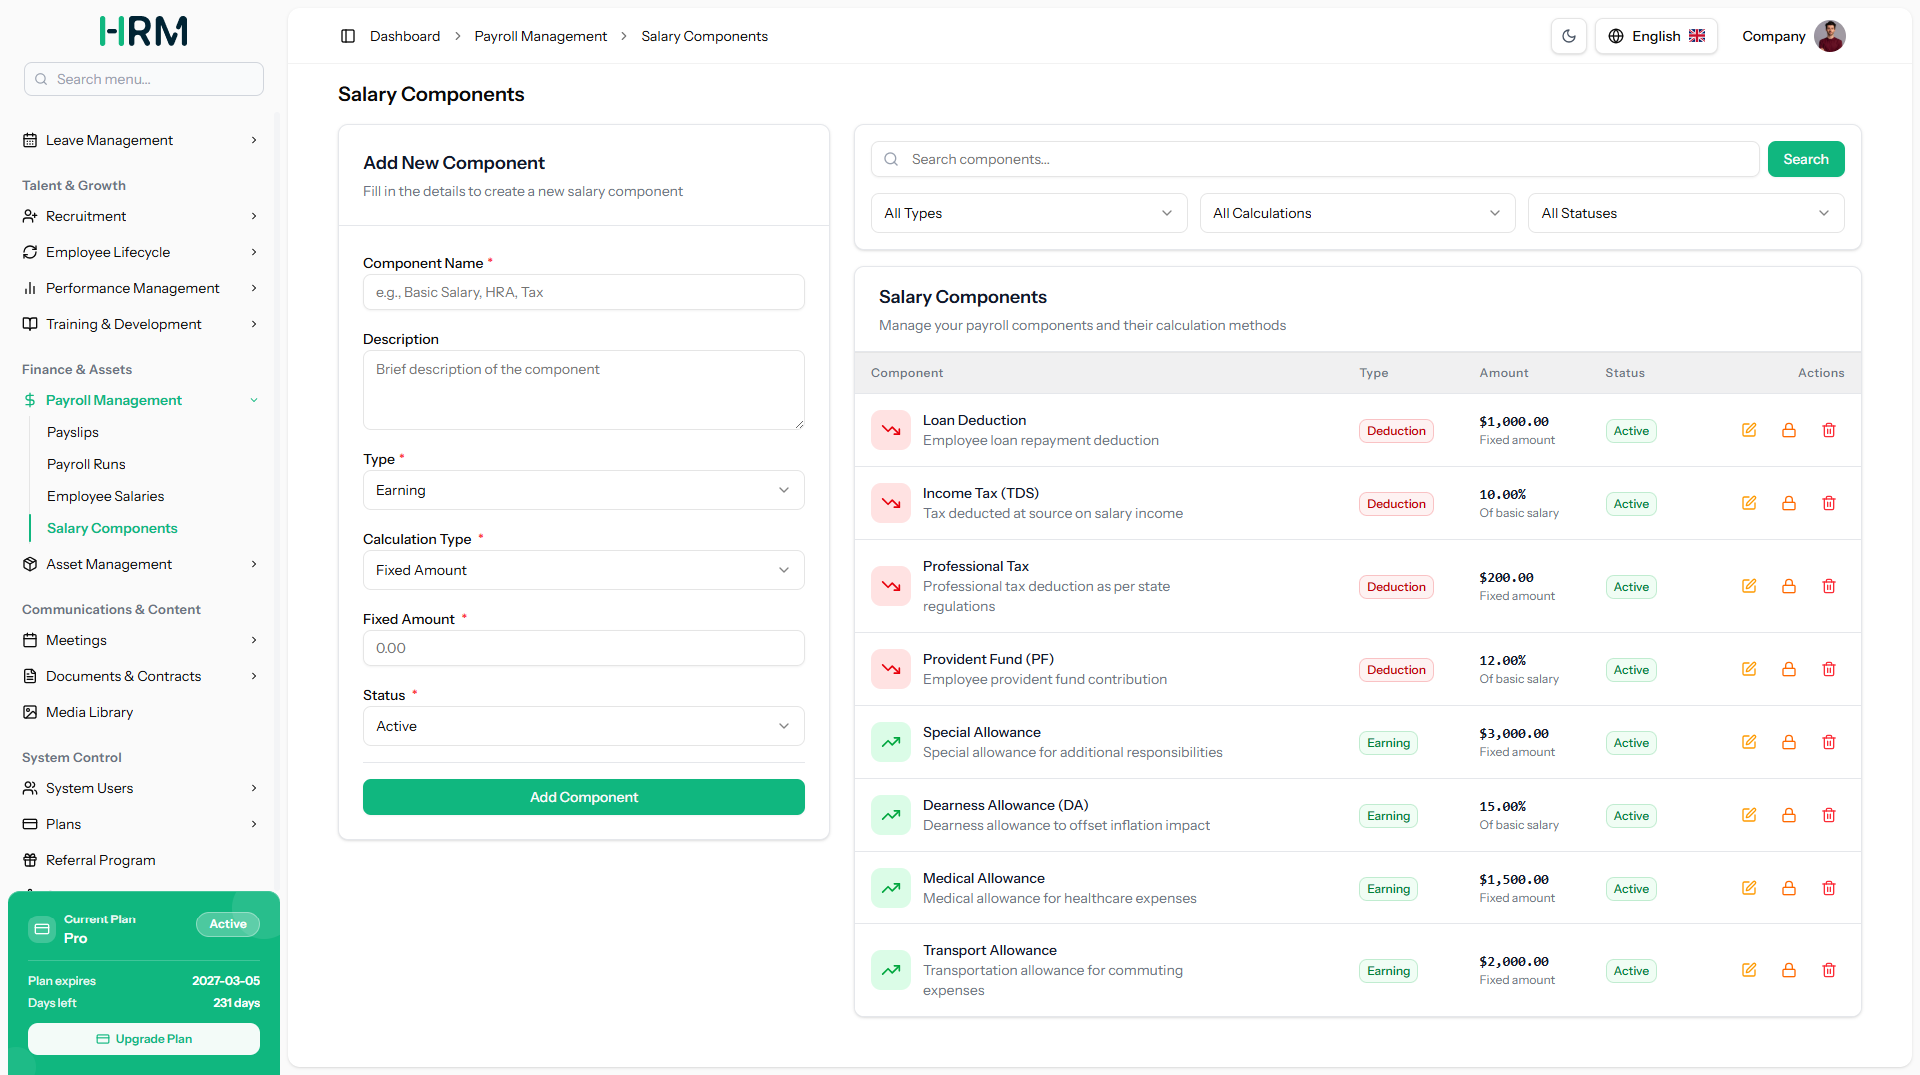Open the Calculation Type dropdown
This screenshot has height=1075, width=1920.
[x=584, y=570]
